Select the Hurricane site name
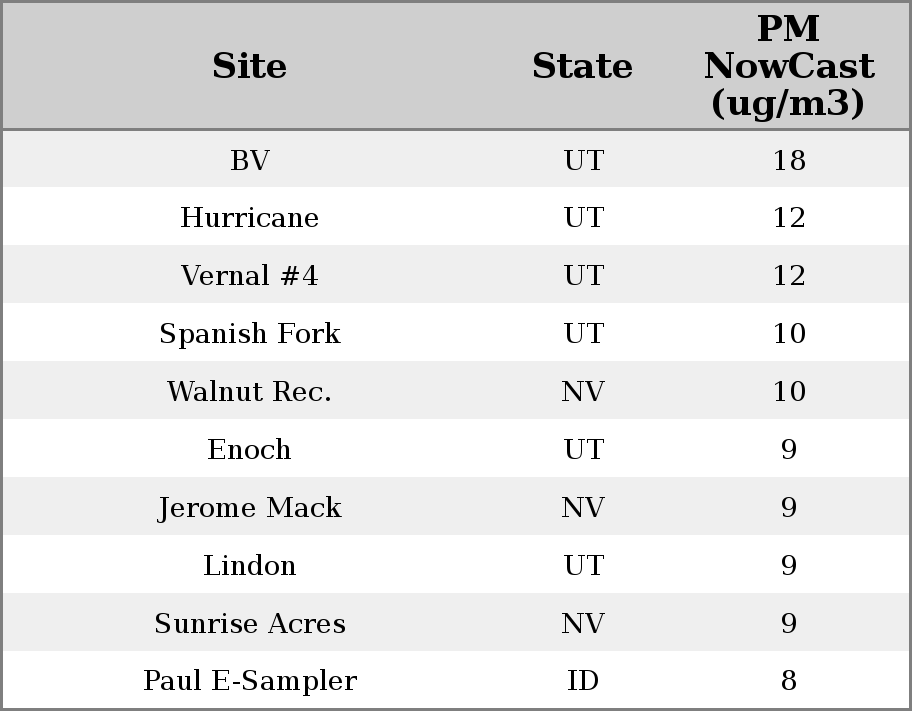The height and width of the screenshot is (711, 912). [250, 218]
